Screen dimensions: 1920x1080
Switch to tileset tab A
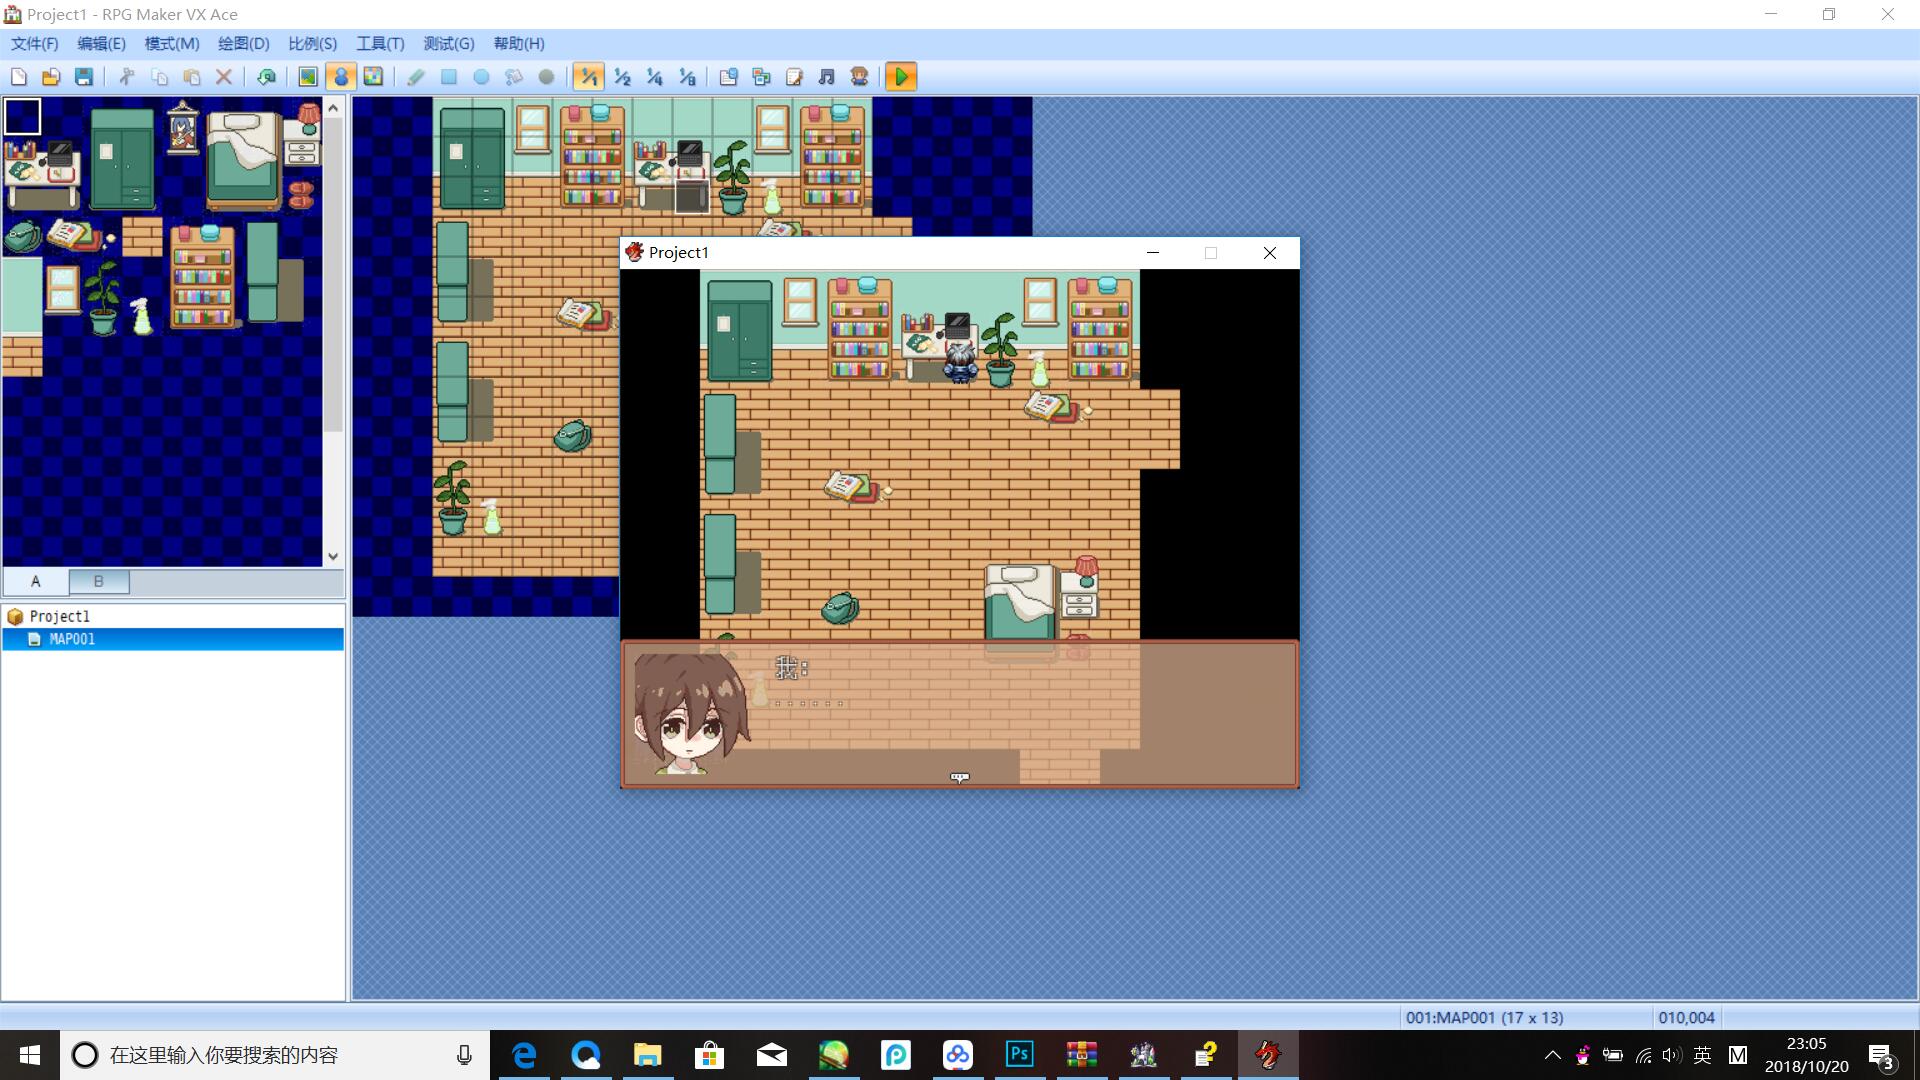coord(36,581)
